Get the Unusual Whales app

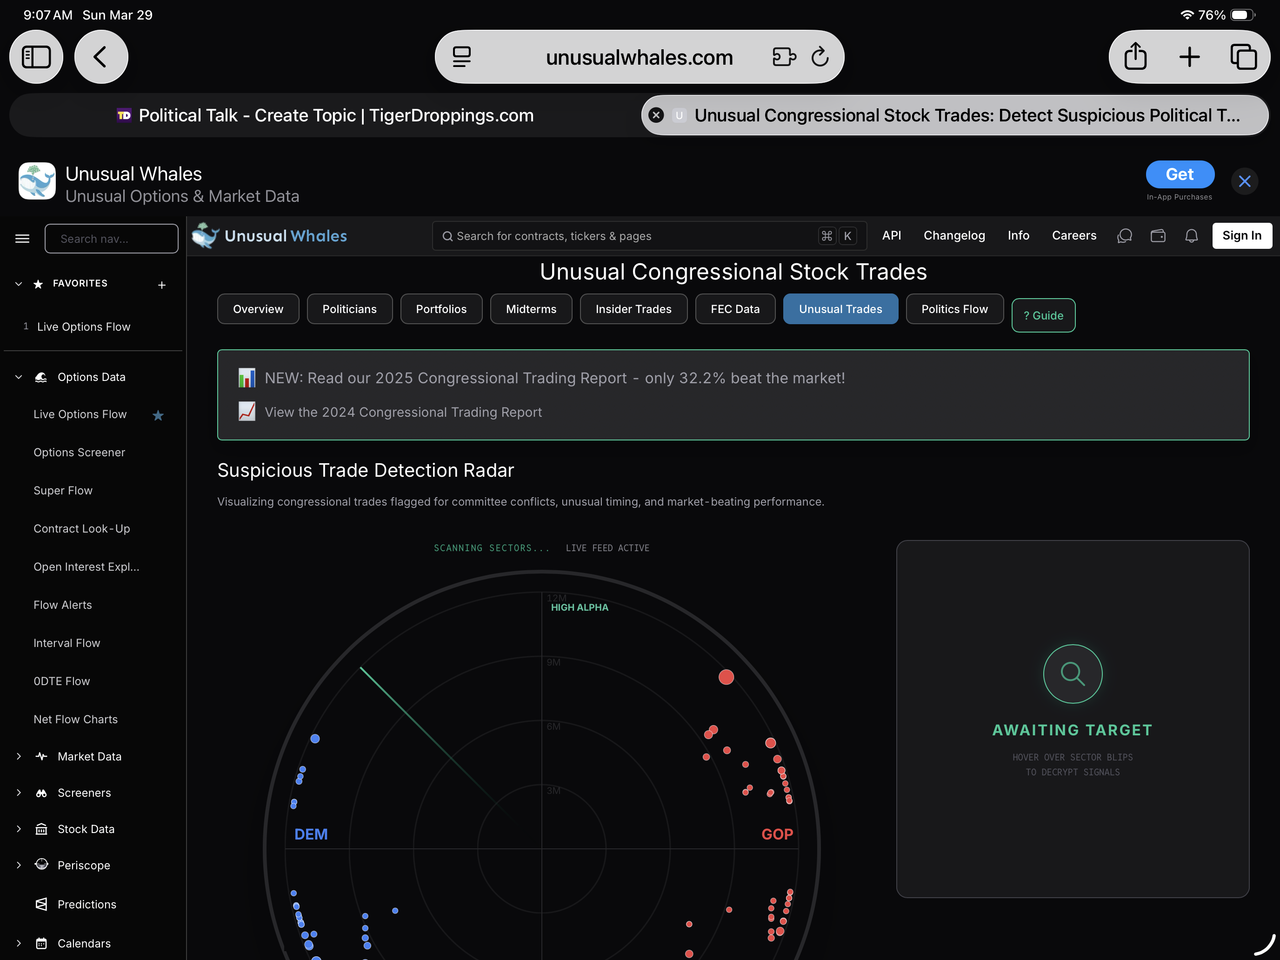point(1180,174)
